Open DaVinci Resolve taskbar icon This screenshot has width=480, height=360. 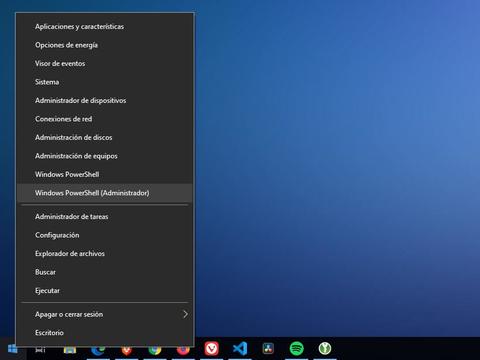[268, 349]
